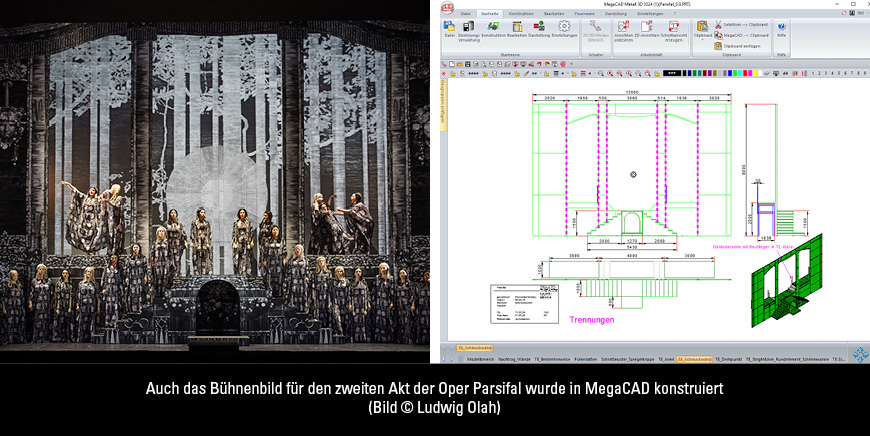Click the Konstruktion icon in Startmenü group
This screenshot has height=436, width=870.
coord(493,29)
